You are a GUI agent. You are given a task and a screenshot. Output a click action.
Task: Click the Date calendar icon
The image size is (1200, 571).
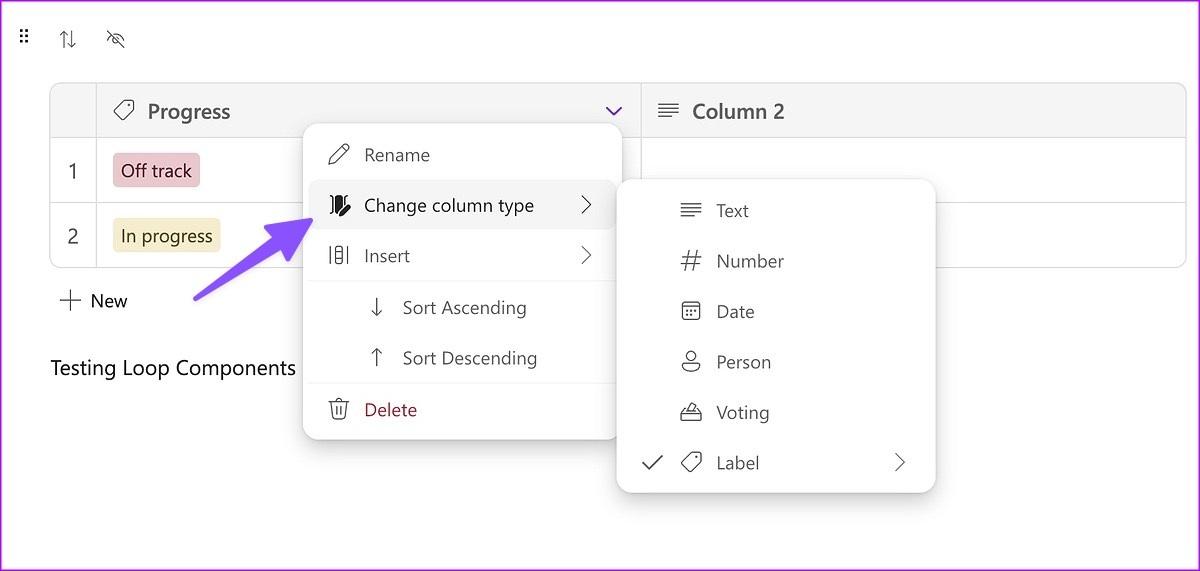pos(690,312)
